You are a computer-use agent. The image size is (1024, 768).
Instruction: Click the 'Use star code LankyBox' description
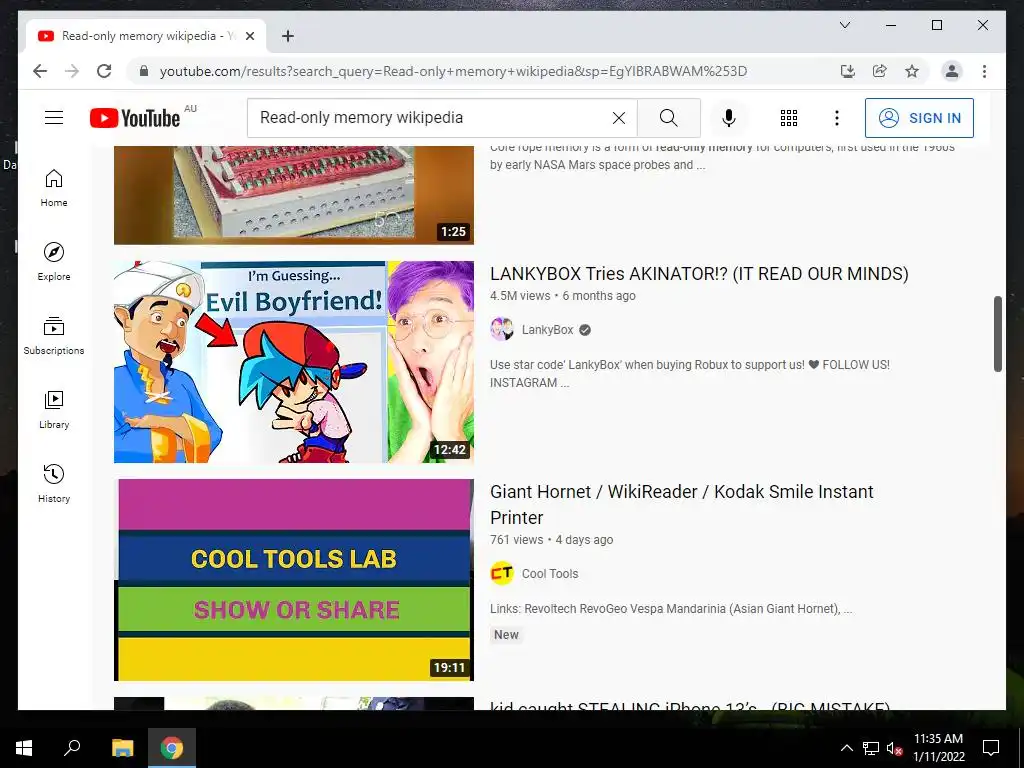click(x=690, y=374)
